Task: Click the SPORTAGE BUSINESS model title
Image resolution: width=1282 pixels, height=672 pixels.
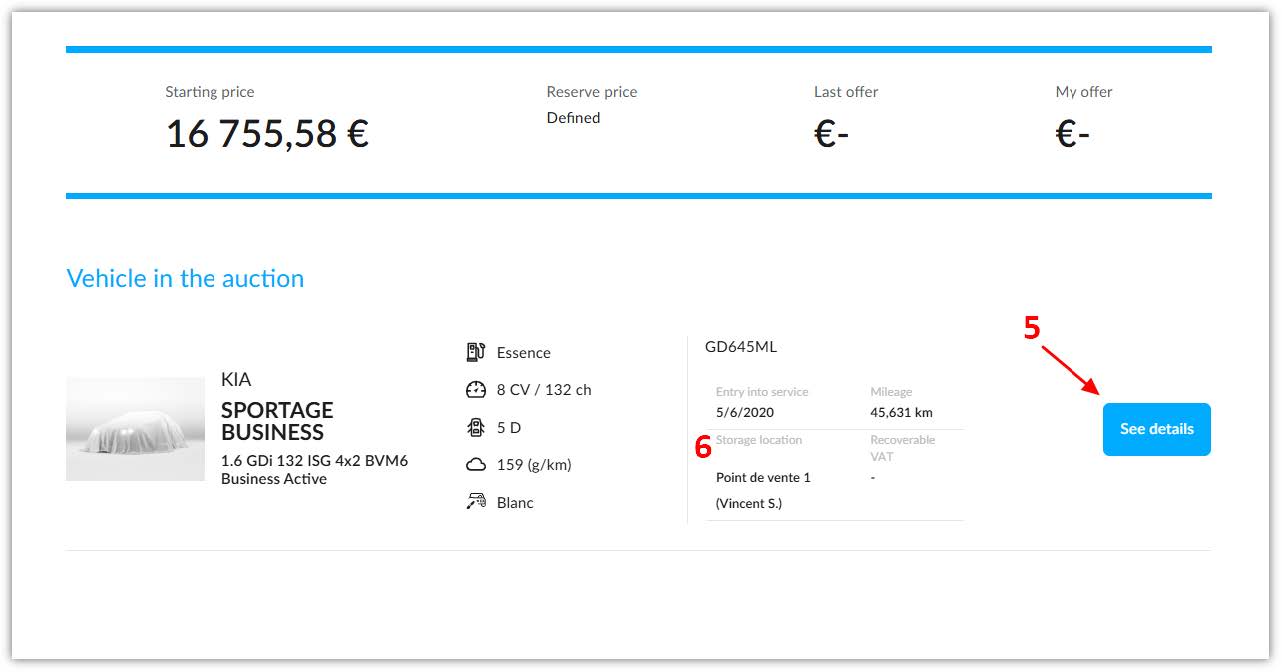Action: (277, 421)
